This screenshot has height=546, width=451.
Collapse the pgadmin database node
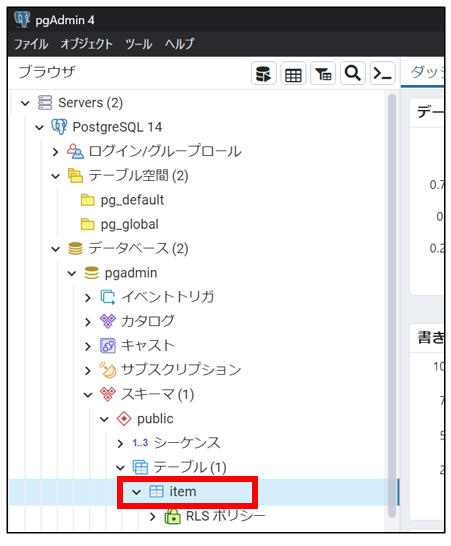coord(72,273)
